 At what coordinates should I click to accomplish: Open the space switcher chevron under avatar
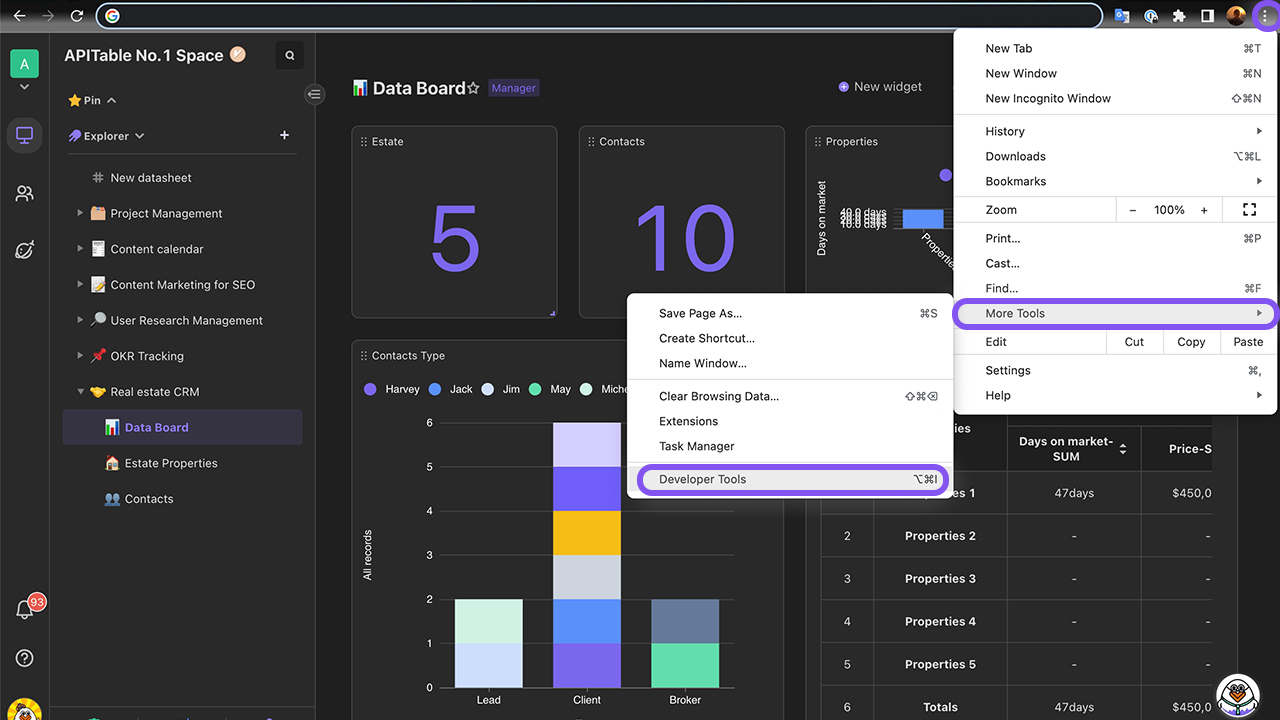tap(24, 88)
